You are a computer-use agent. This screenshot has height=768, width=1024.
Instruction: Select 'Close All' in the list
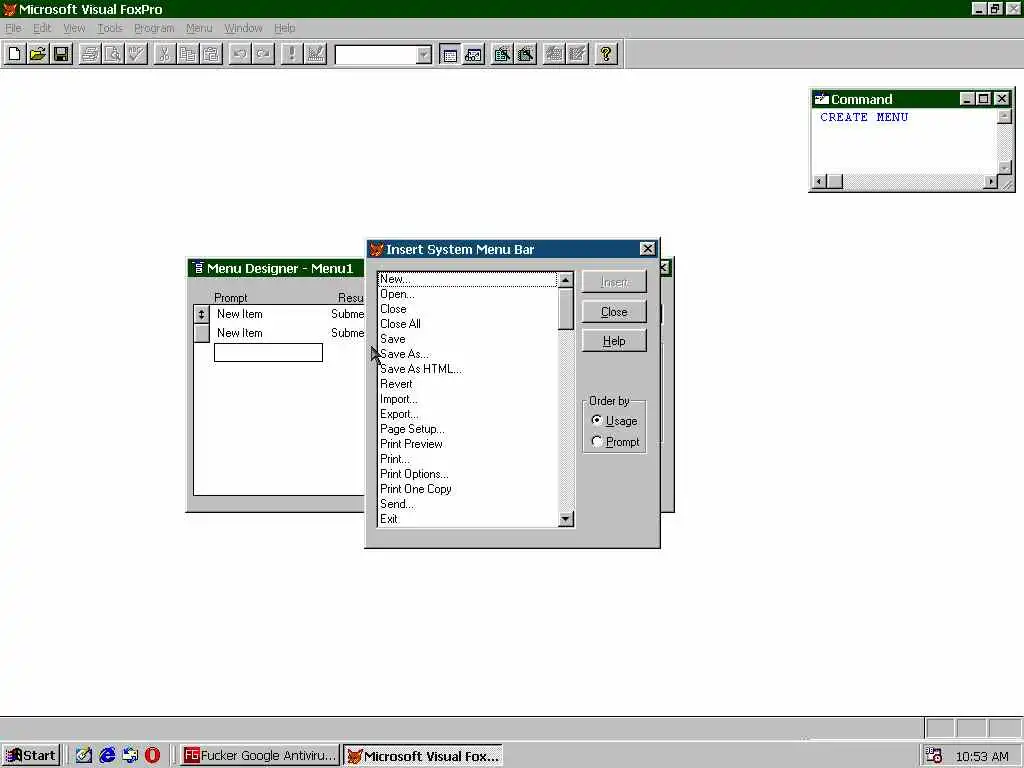468,324
